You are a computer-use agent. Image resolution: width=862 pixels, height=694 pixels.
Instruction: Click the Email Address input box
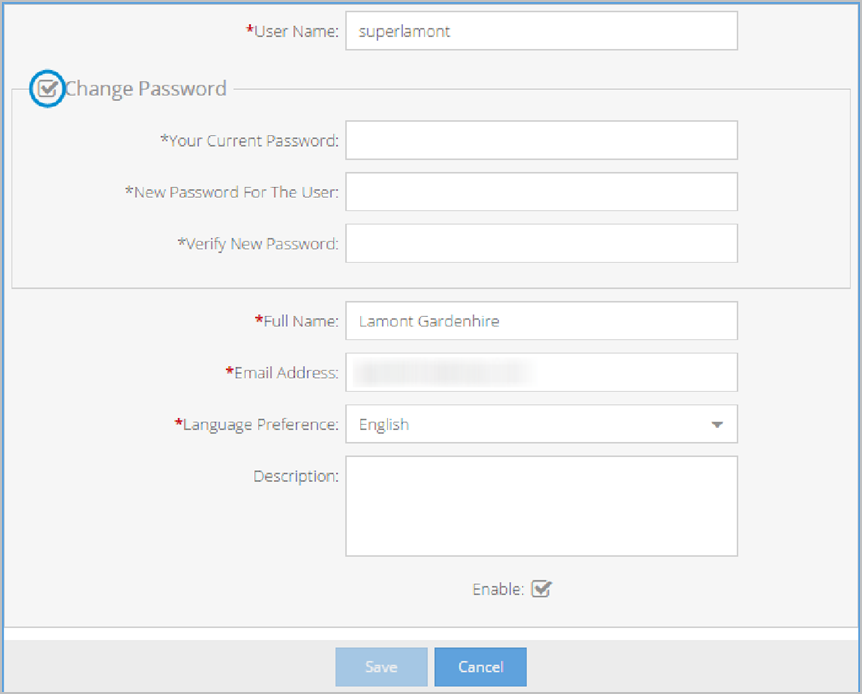point(540,372)
